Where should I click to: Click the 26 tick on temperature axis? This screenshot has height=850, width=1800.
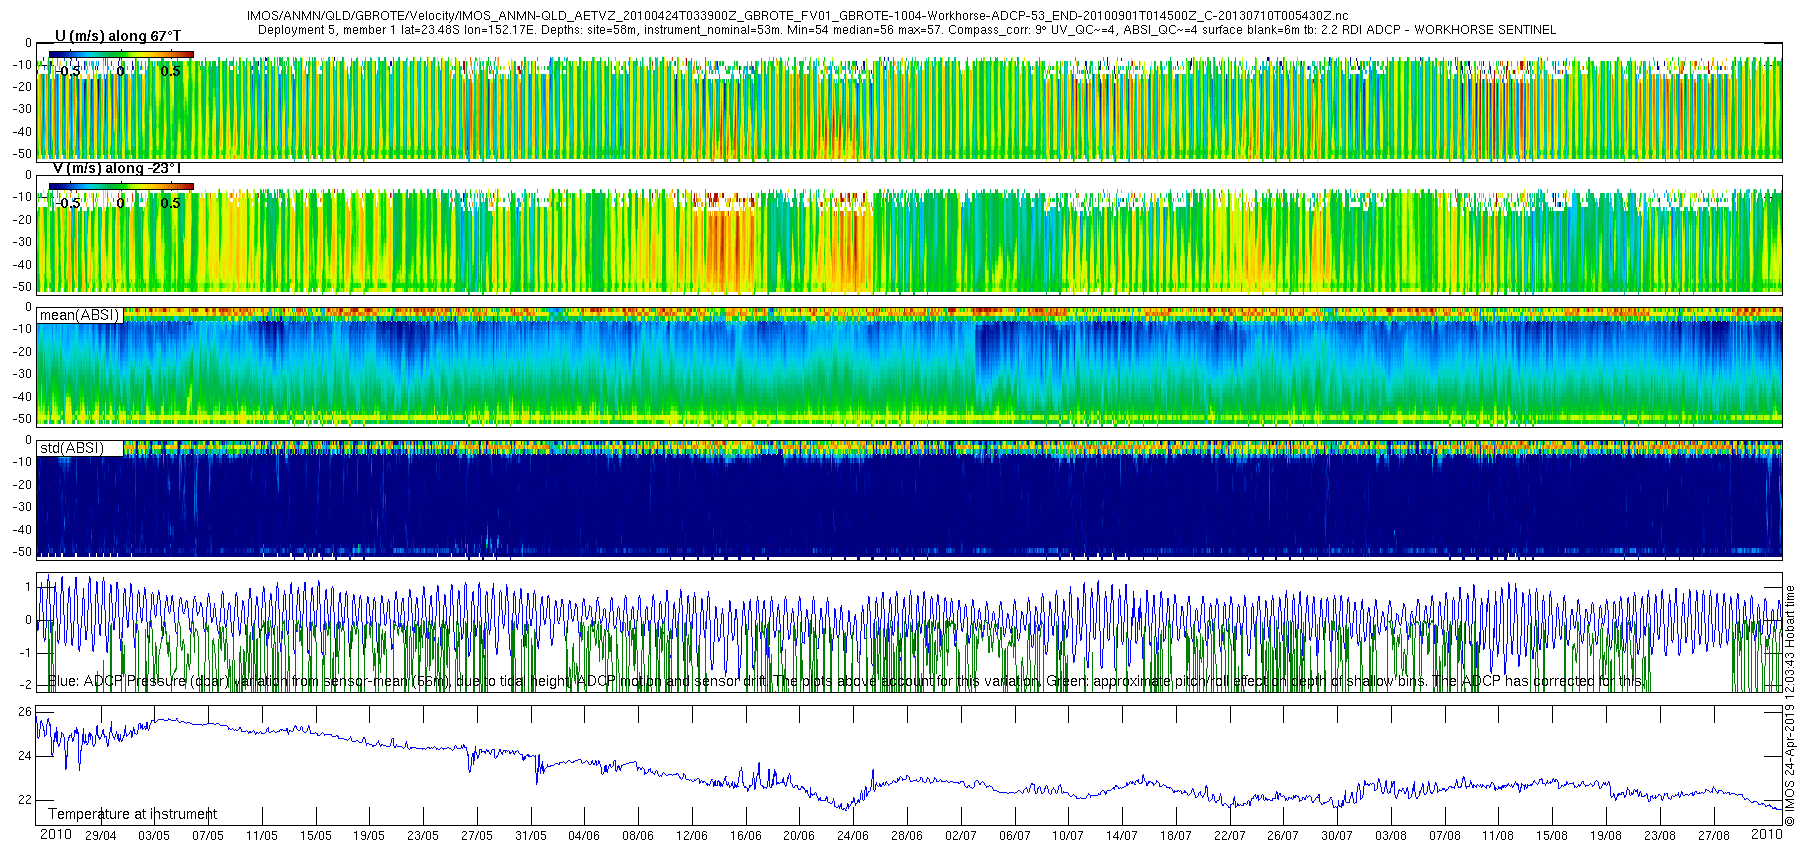click(x=25, y=712)
